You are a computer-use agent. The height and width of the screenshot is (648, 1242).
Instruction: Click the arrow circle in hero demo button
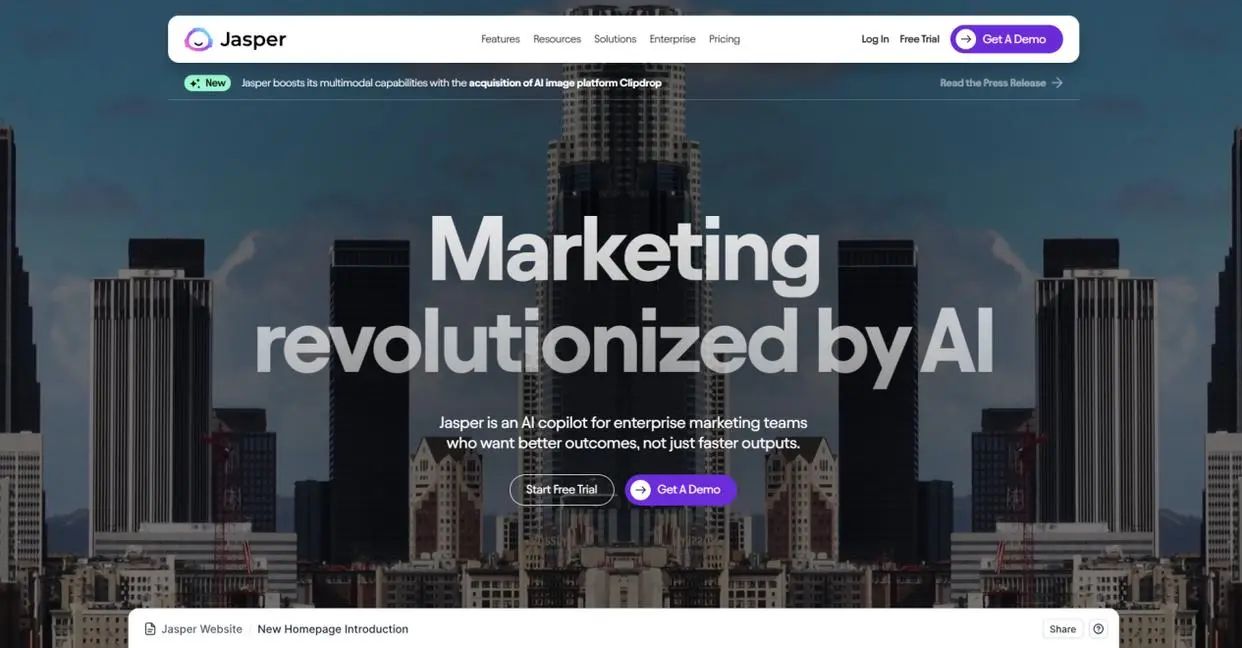click(x=641, y=489)
